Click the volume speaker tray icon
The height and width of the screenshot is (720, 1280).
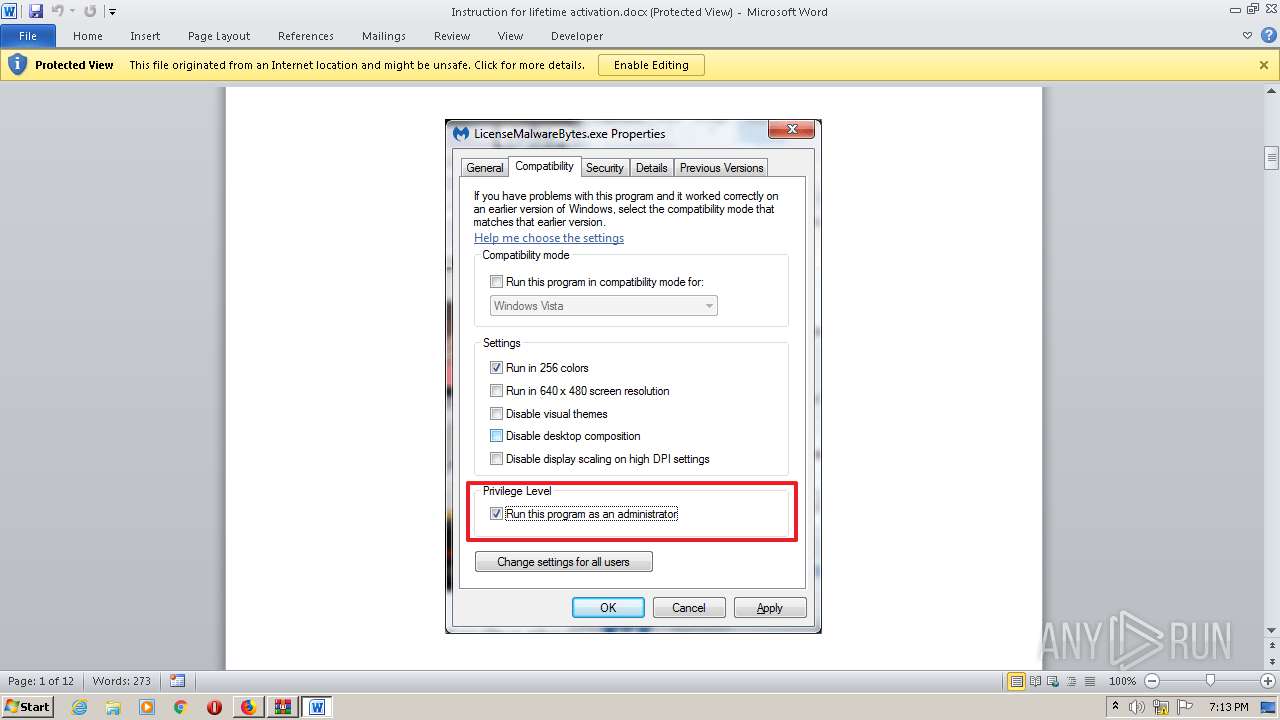[1139, 707]
